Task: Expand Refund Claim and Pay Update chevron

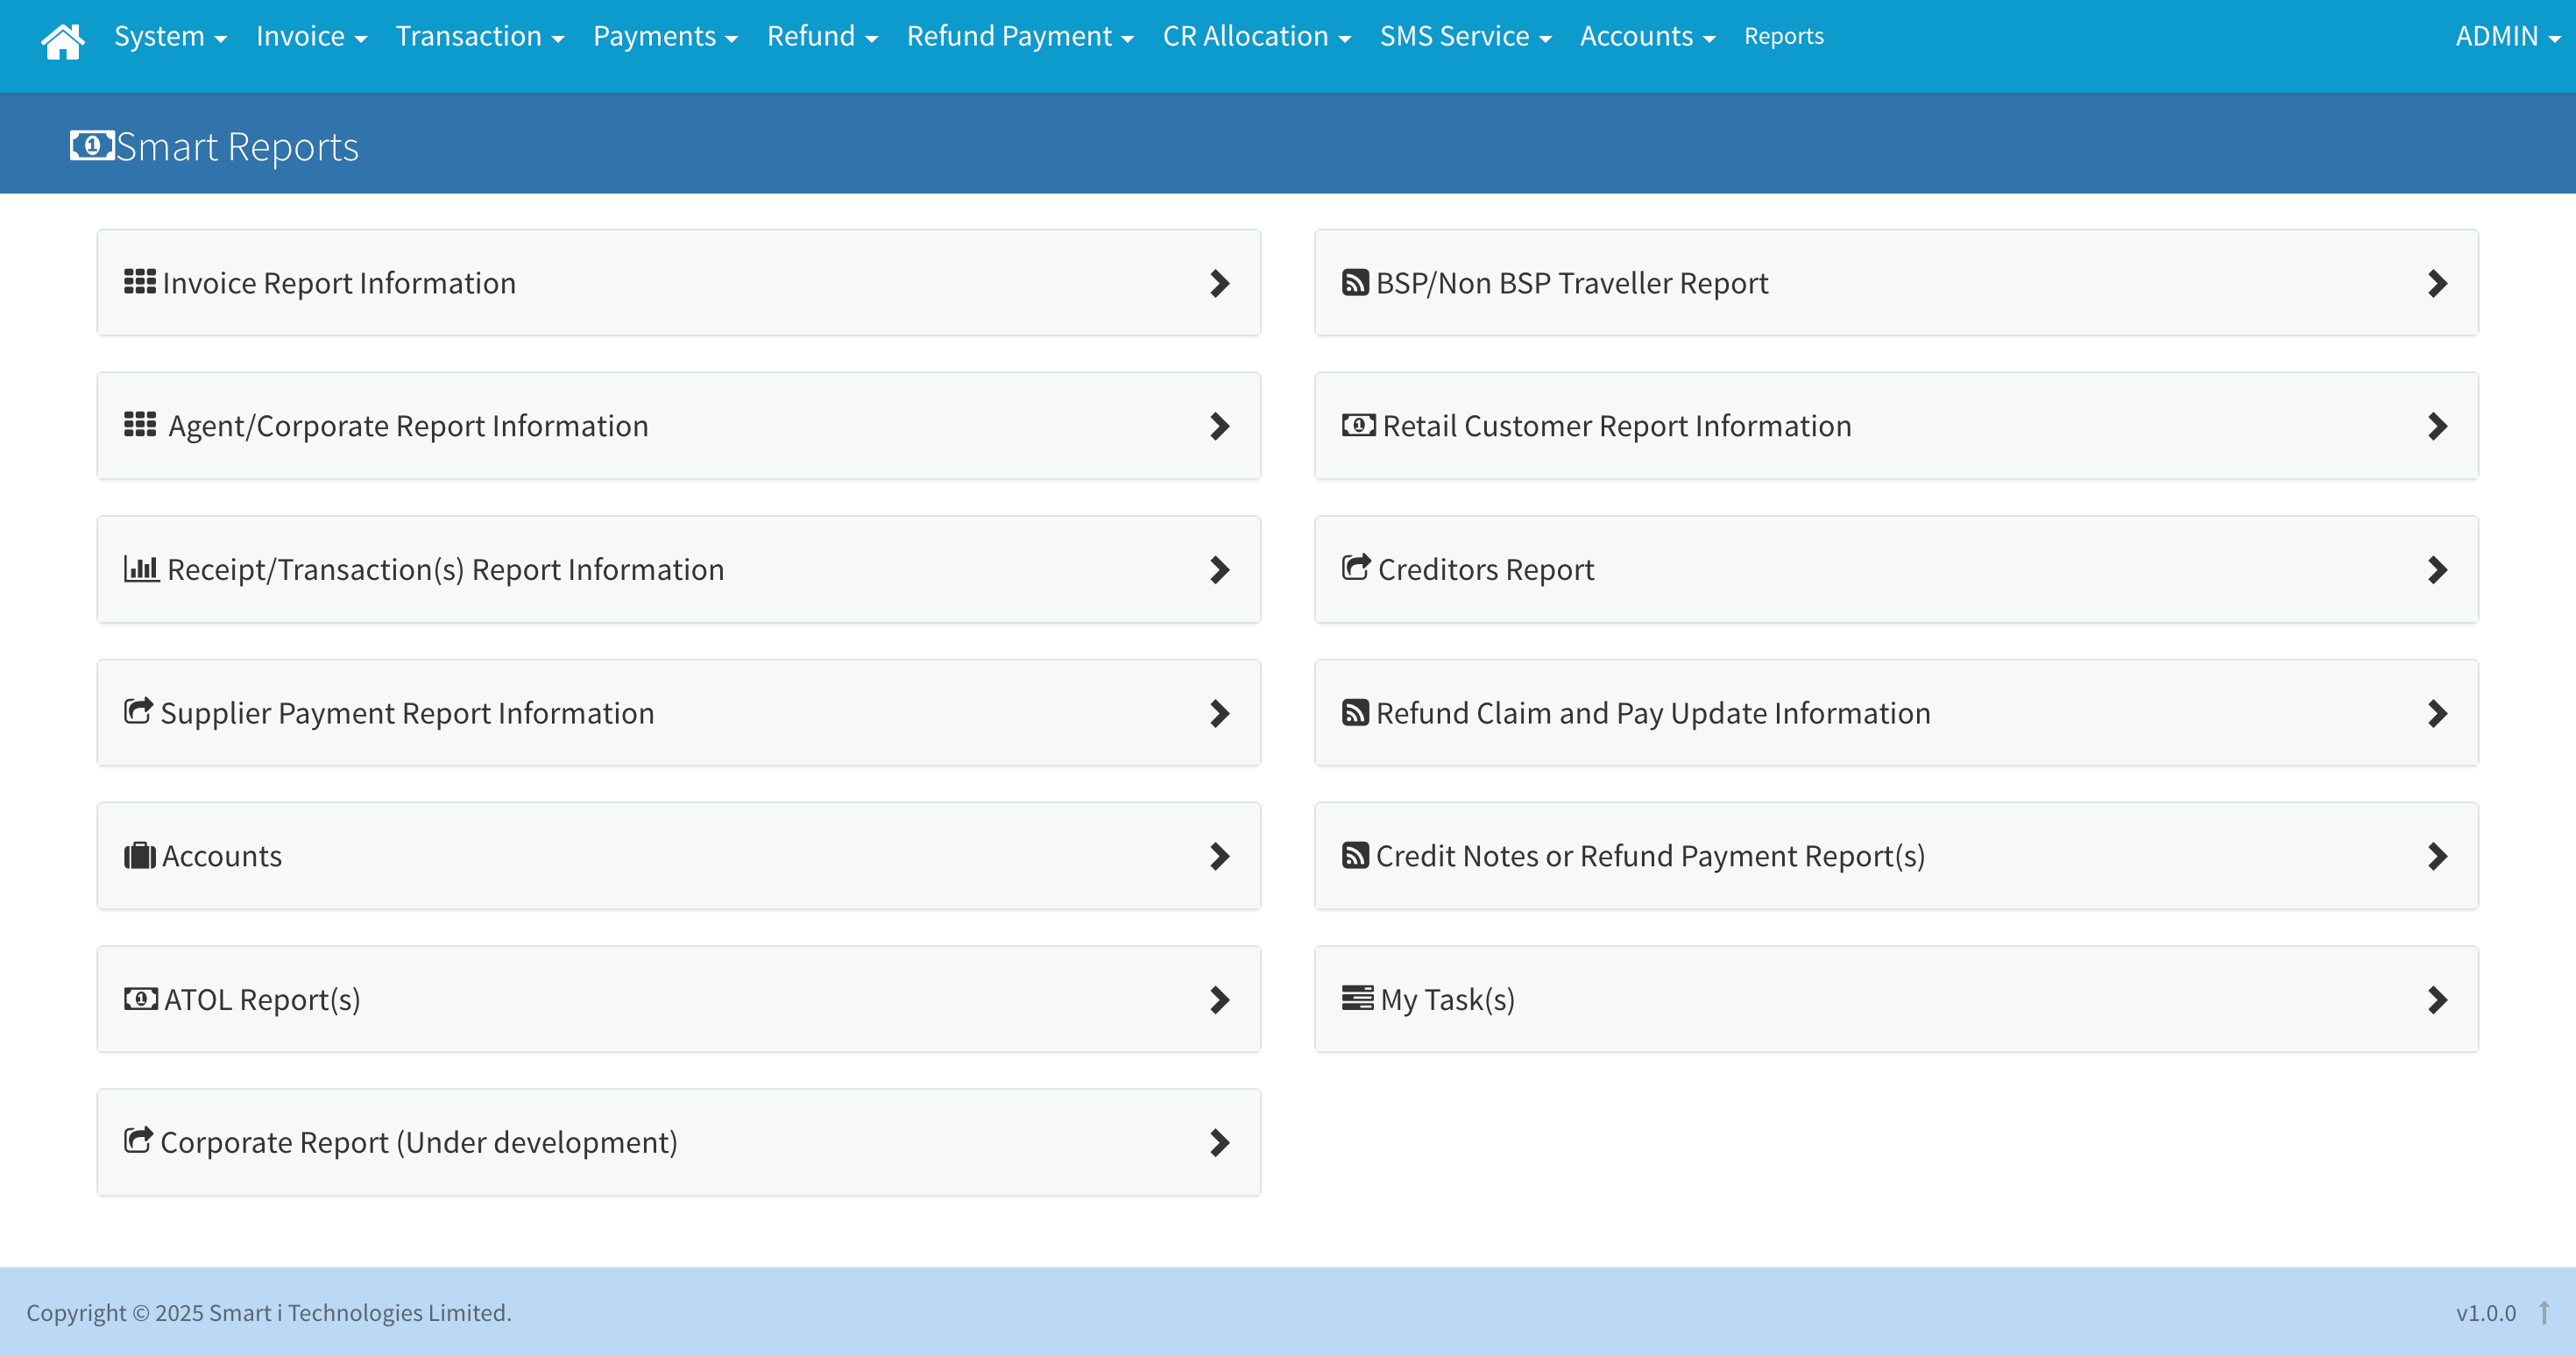Action: point(2437,713)
